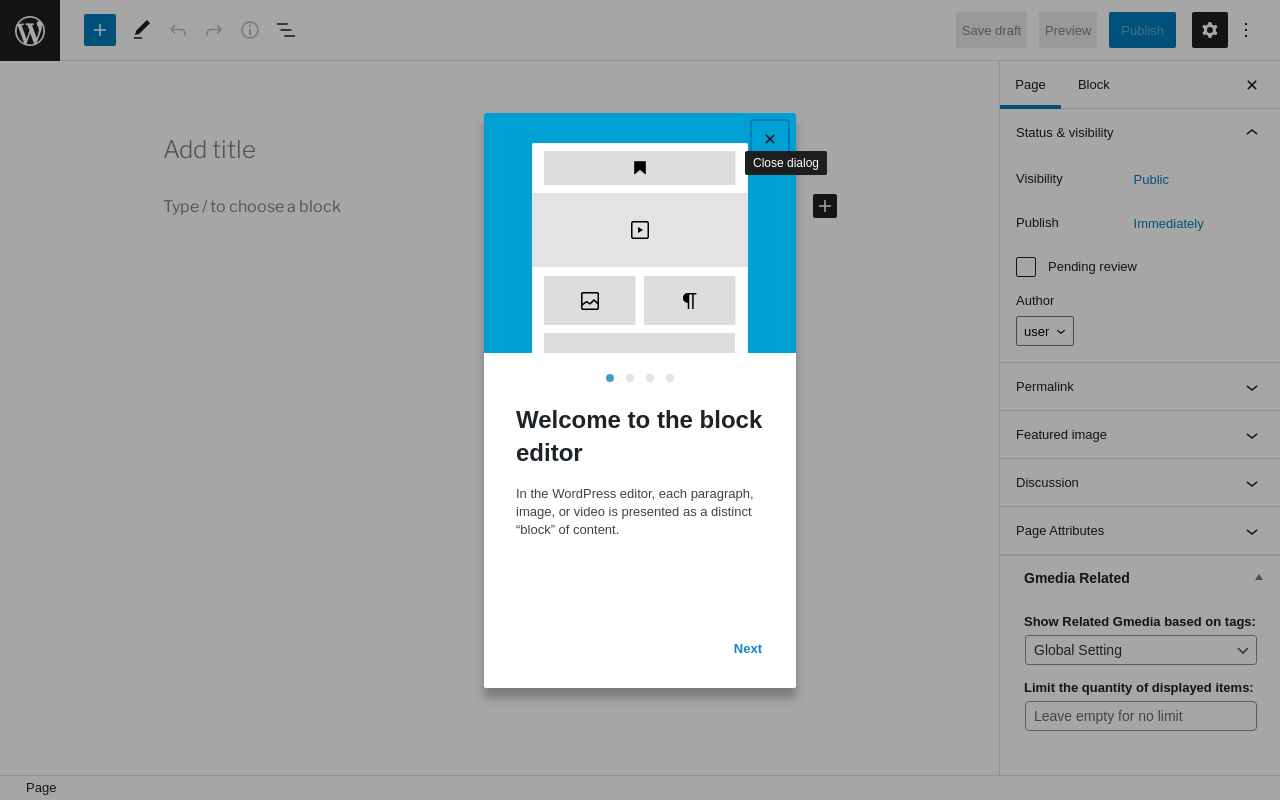
Task: Select the Tools pencil icon
Action: [142, 30]
